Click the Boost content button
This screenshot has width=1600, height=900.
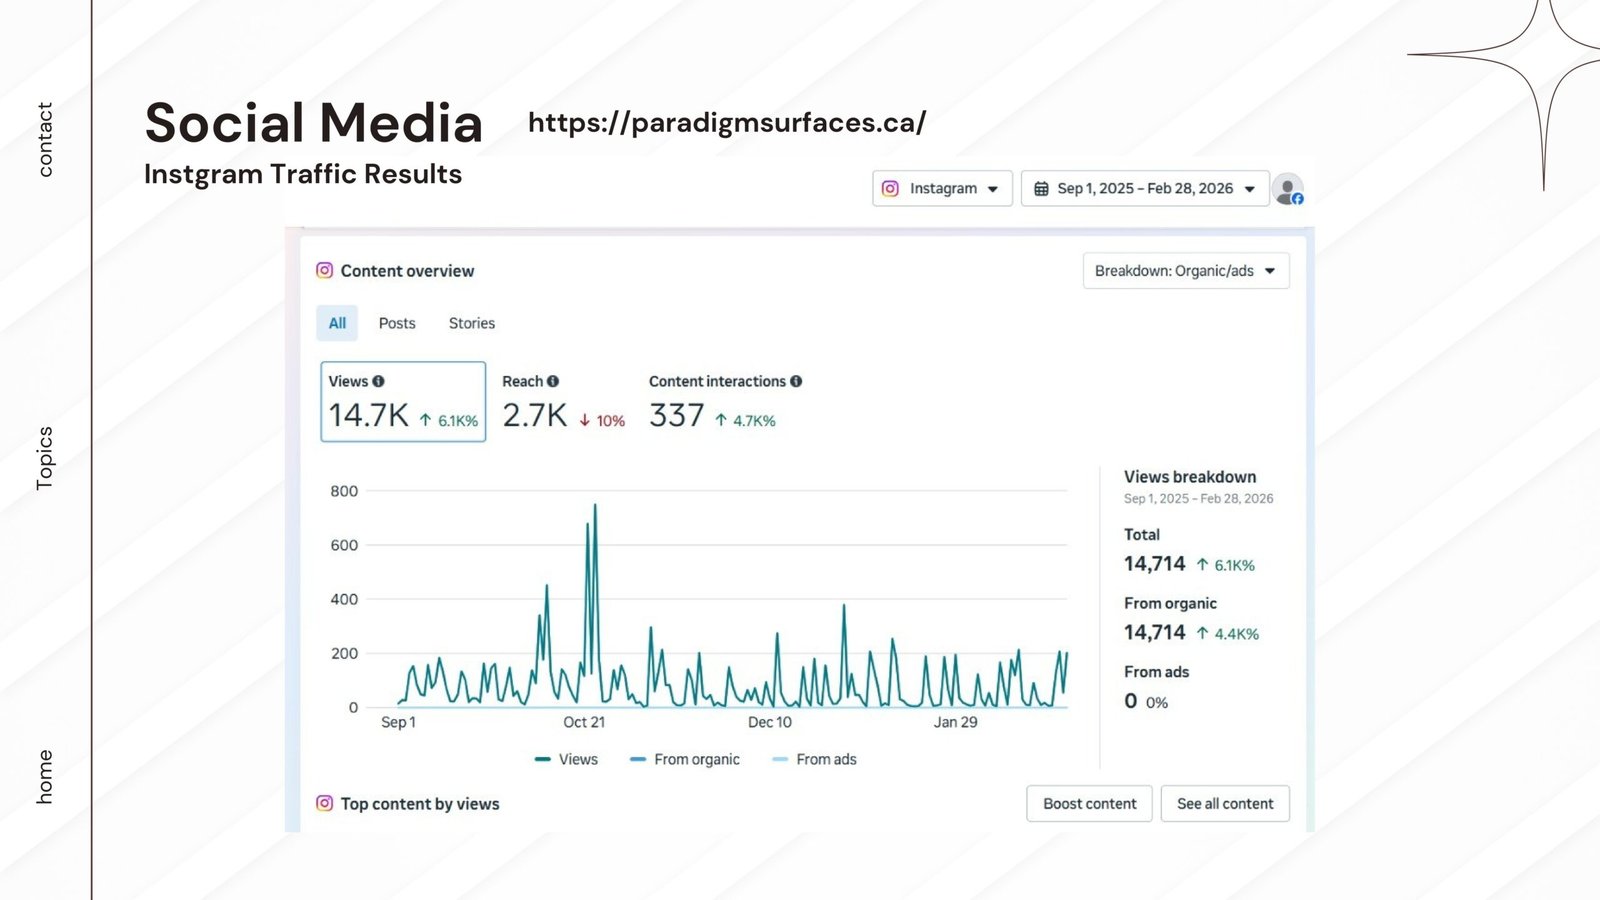coord(1089,803)
